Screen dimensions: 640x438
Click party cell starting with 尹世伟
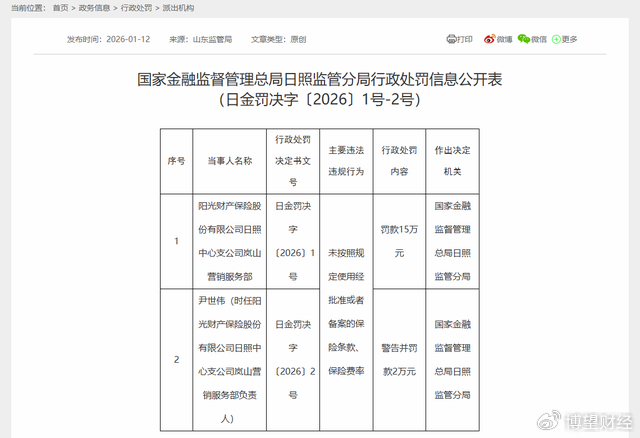(230, 360)
